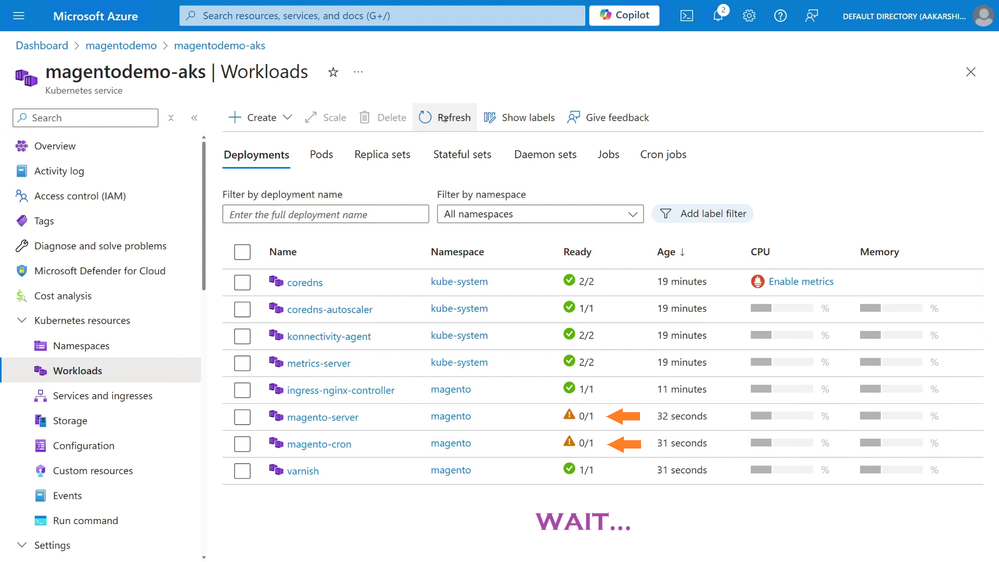Open the magentodemo breadcrumb link

(121, 45)
